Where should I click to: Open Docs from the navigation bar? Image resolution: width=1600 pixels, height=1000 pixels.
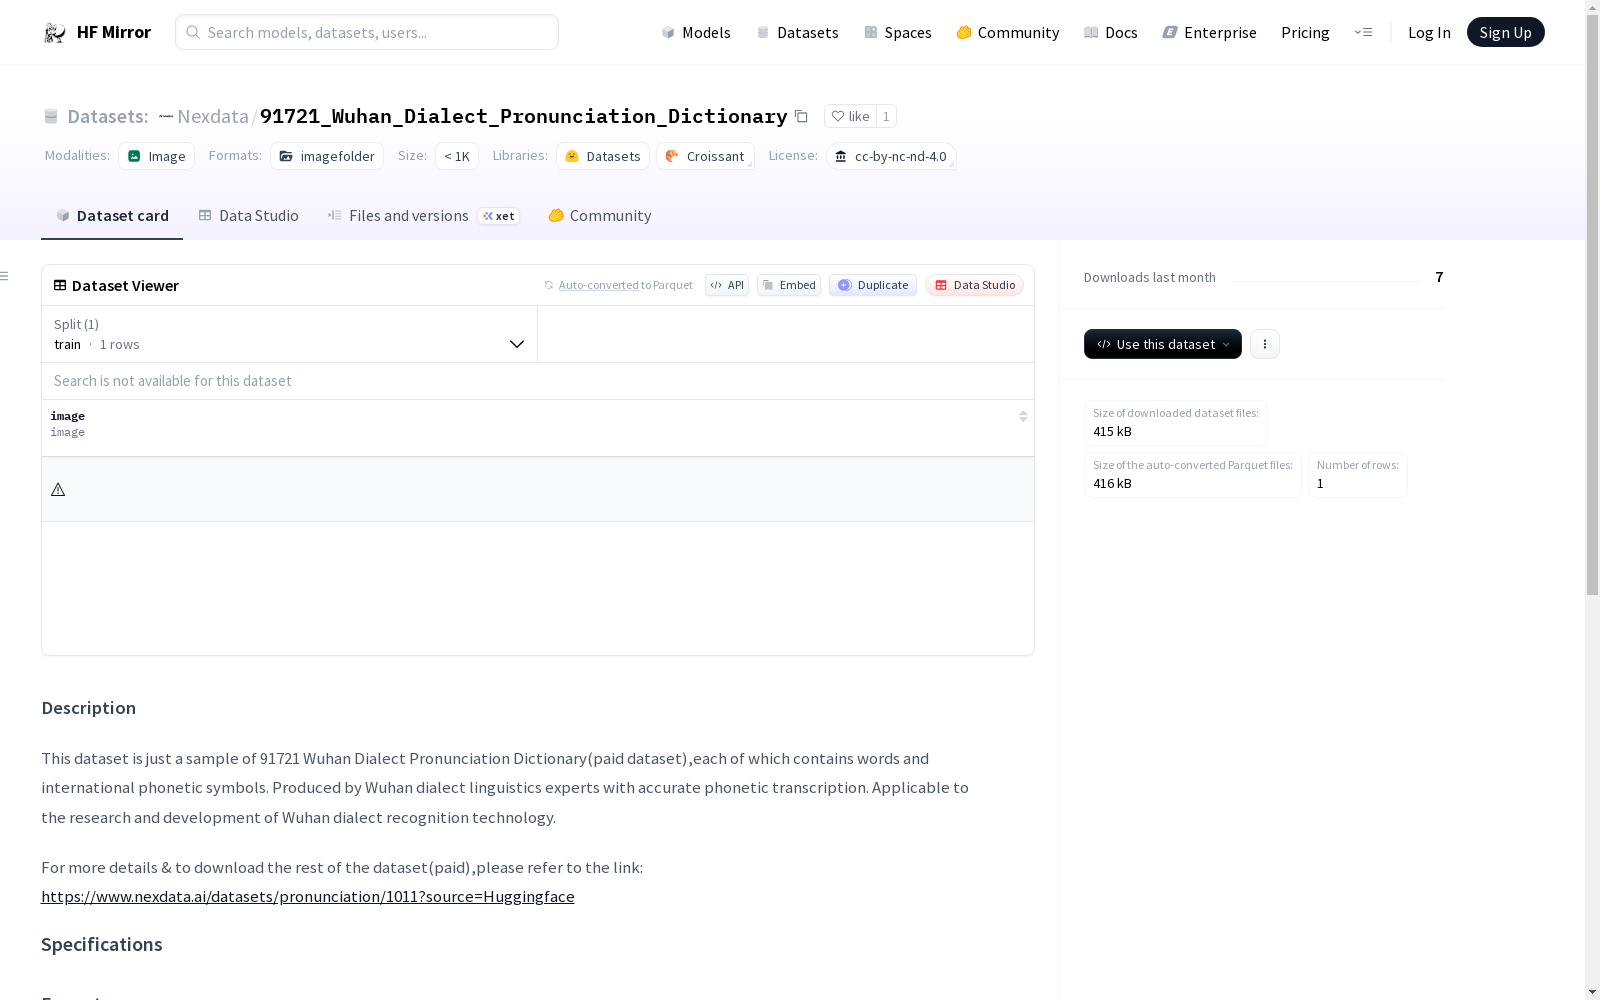tap(1110, 32)
